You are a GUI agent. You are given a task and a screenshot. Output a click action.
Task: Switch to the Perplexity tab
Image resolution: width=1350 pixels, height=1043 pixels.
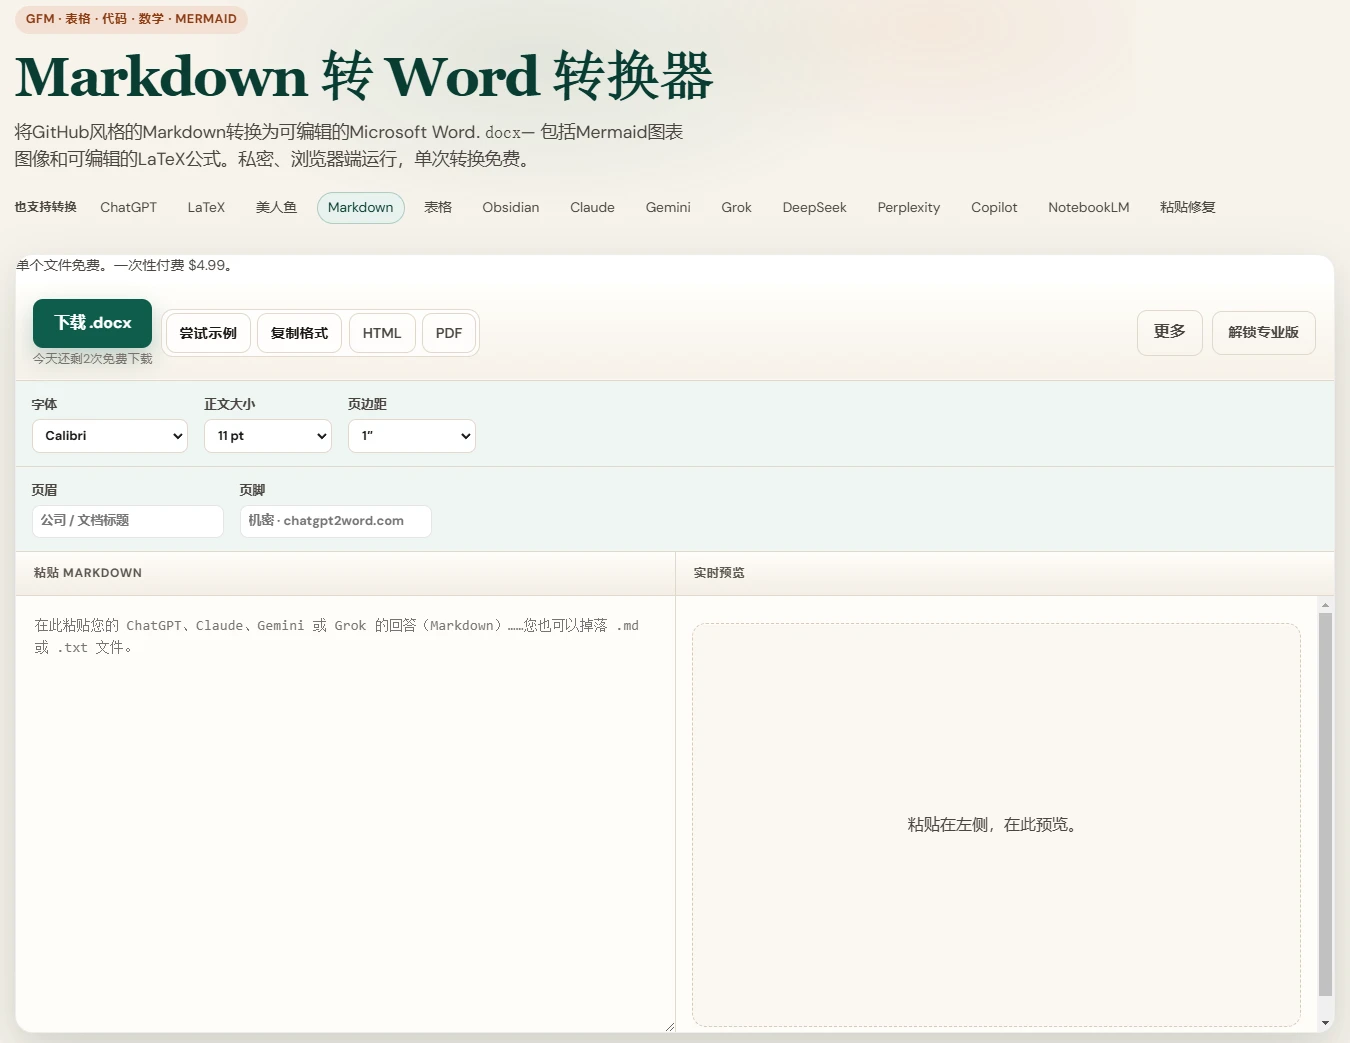click(x=909, y=208)
